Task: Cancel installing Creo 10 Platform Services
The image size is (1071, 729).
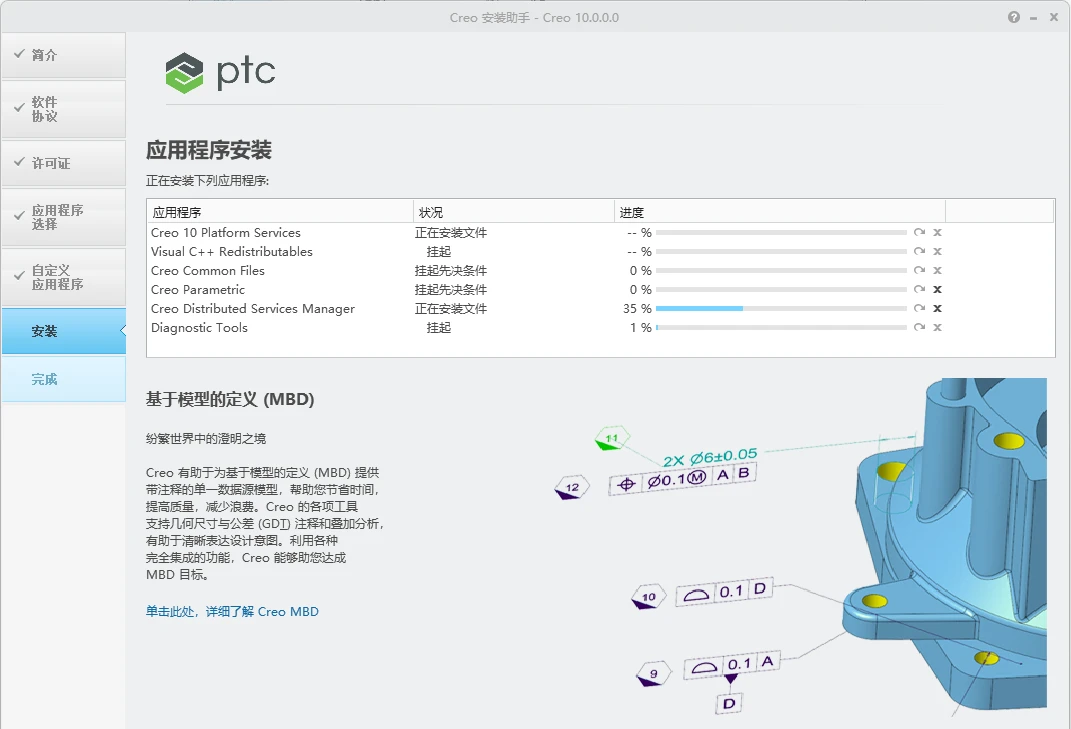Action: click(937, 232)
